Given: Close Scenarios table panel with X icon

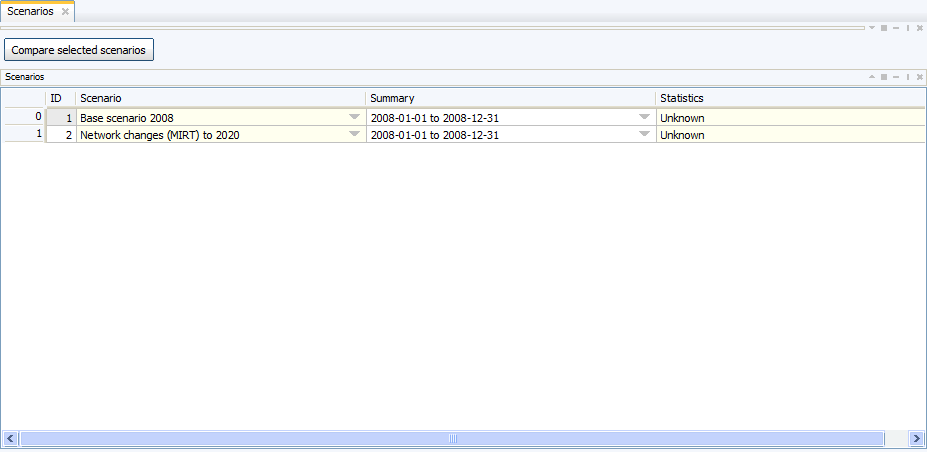Looking at the screenshot, I should coord(920,77).
